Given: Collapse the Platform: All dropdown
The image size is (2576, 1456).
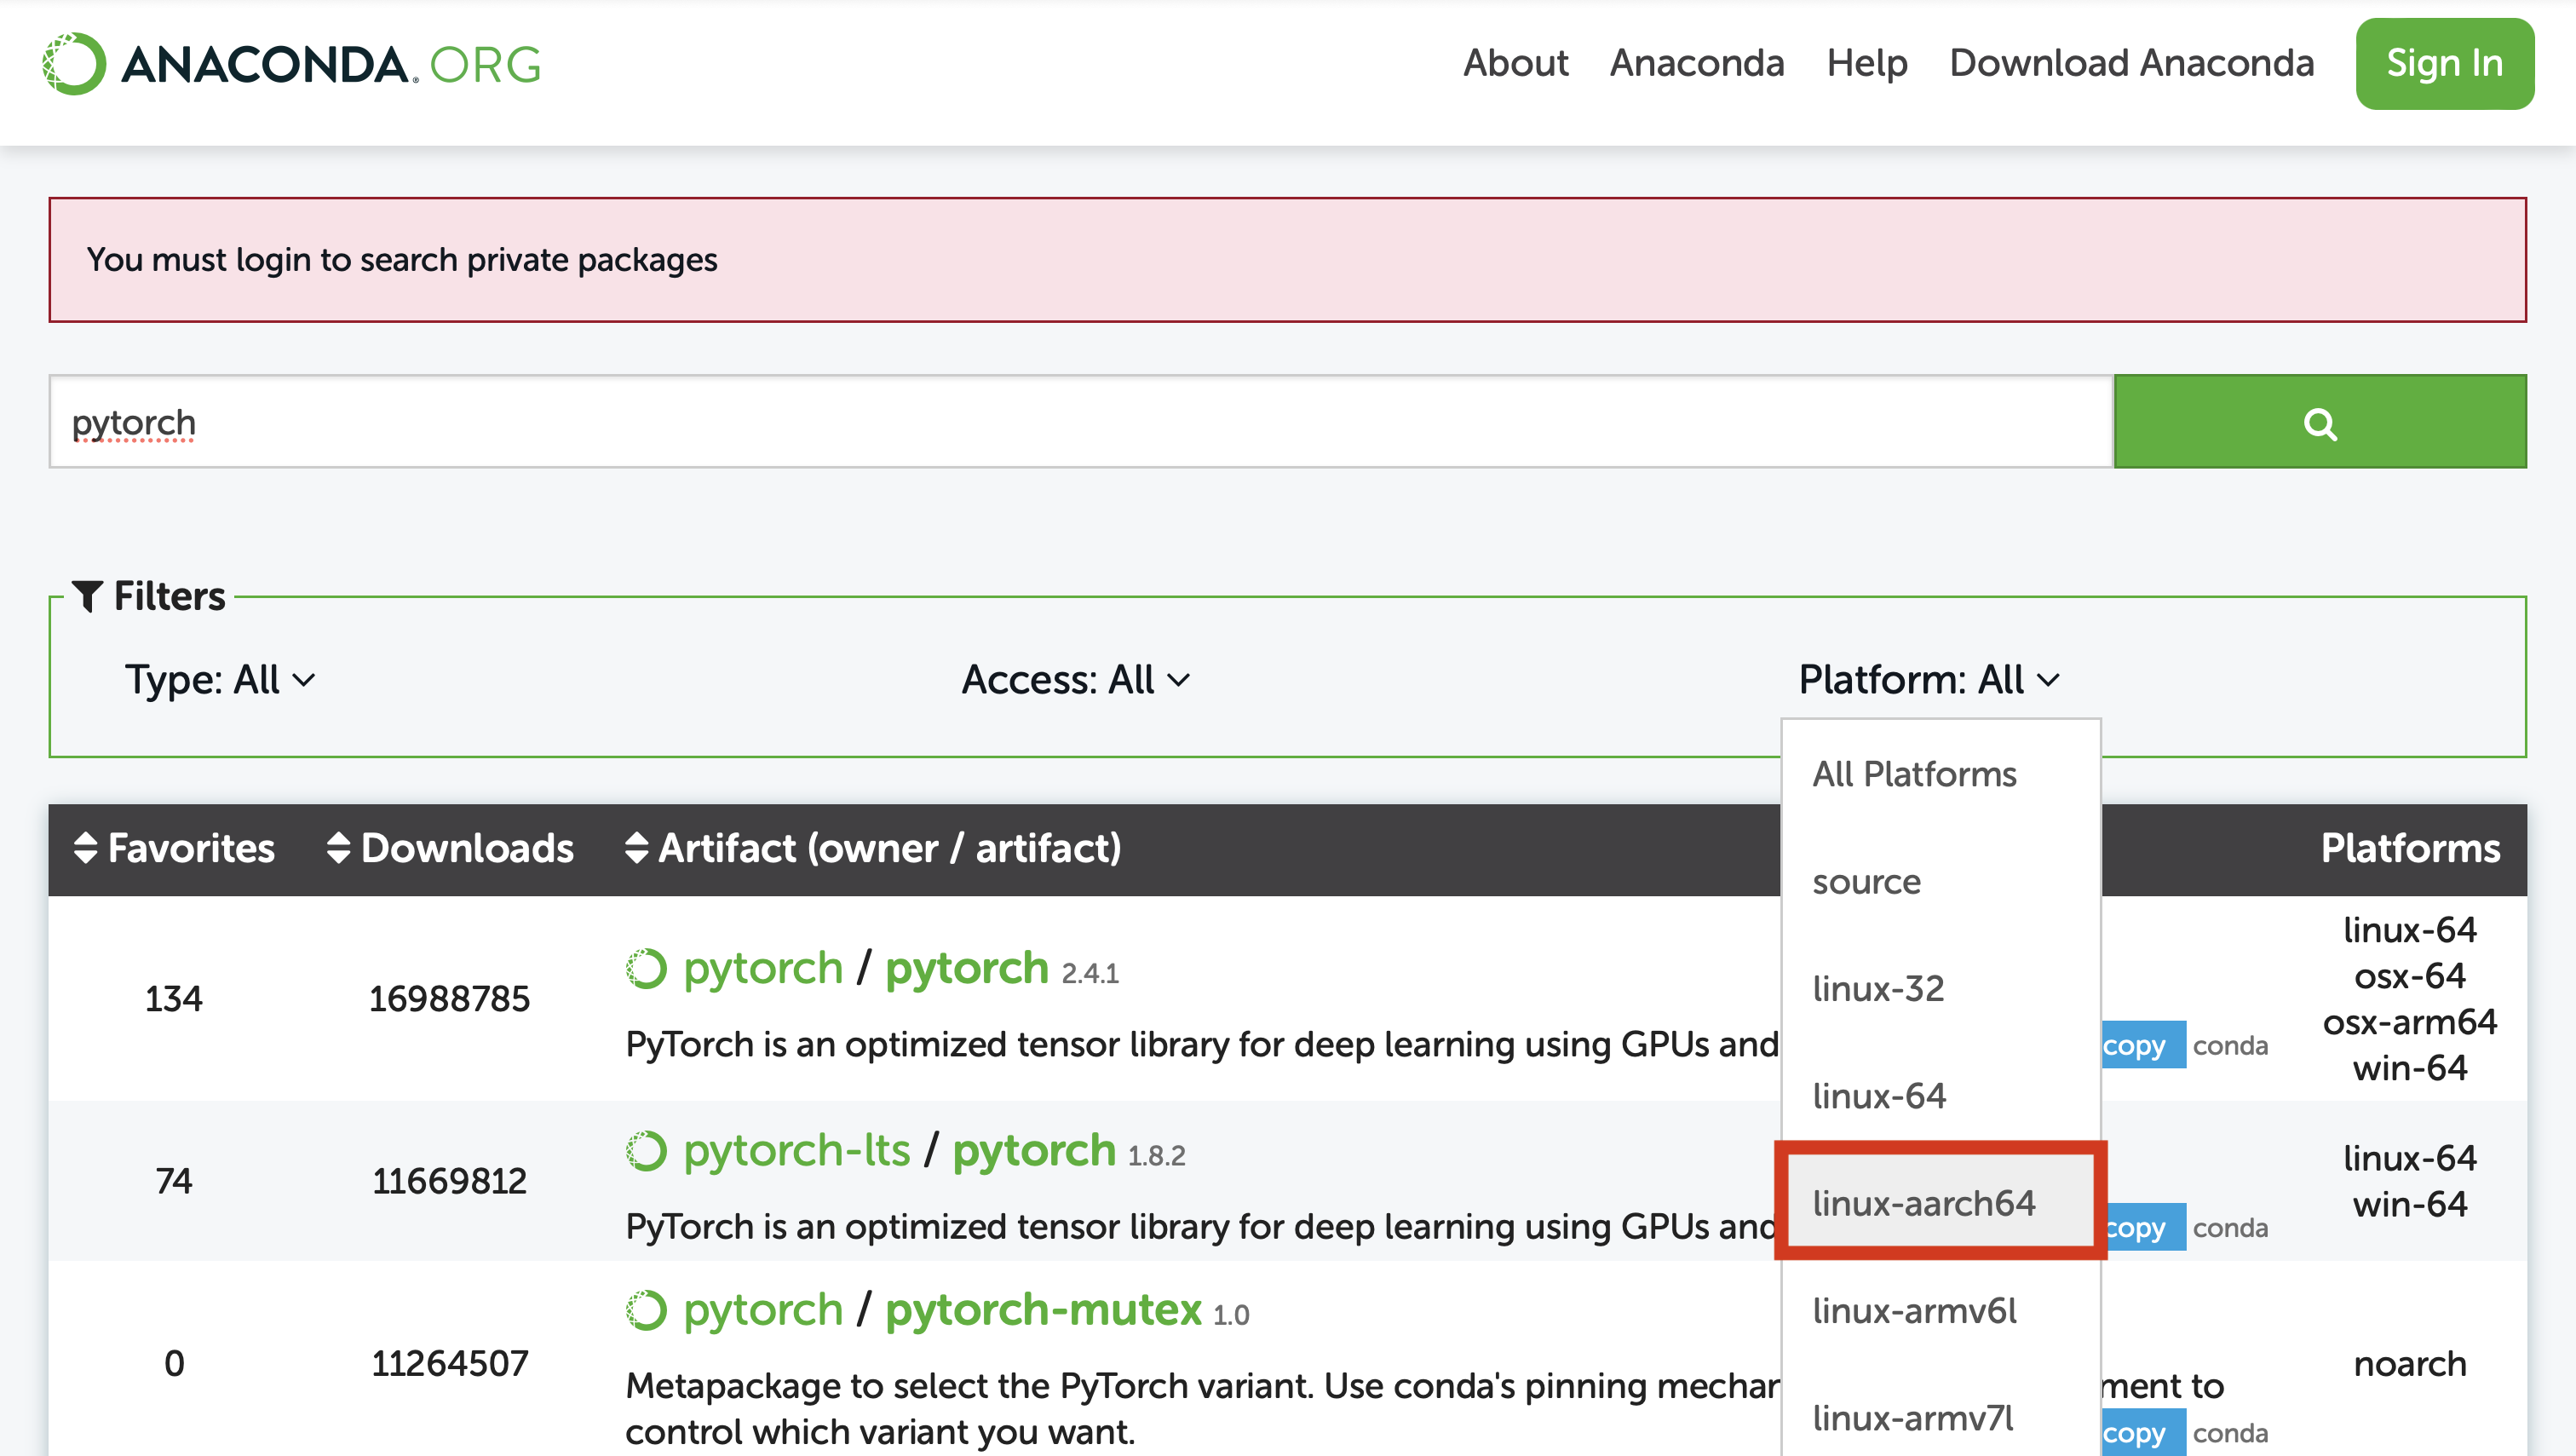Looking at the screenshot, I should coord(1929,680).
